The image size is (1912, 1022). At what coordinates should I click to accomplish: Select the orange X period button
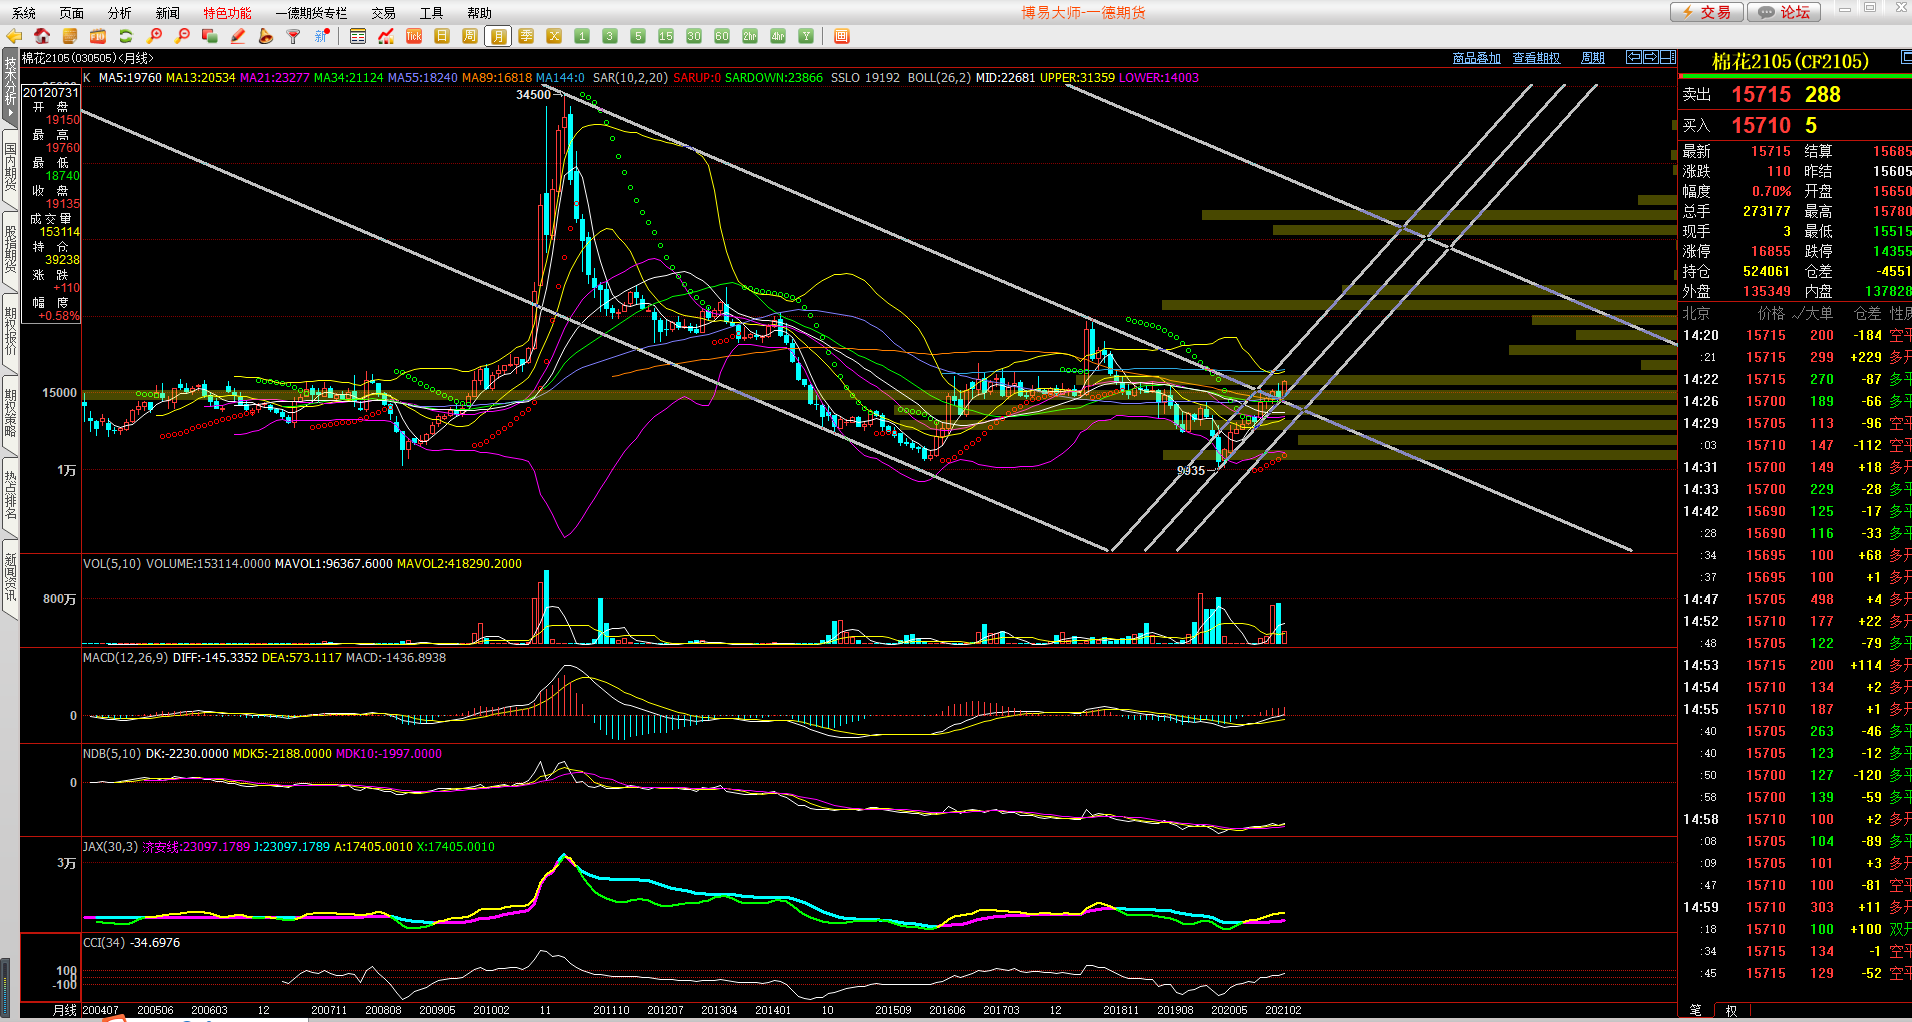pos(554,36)
